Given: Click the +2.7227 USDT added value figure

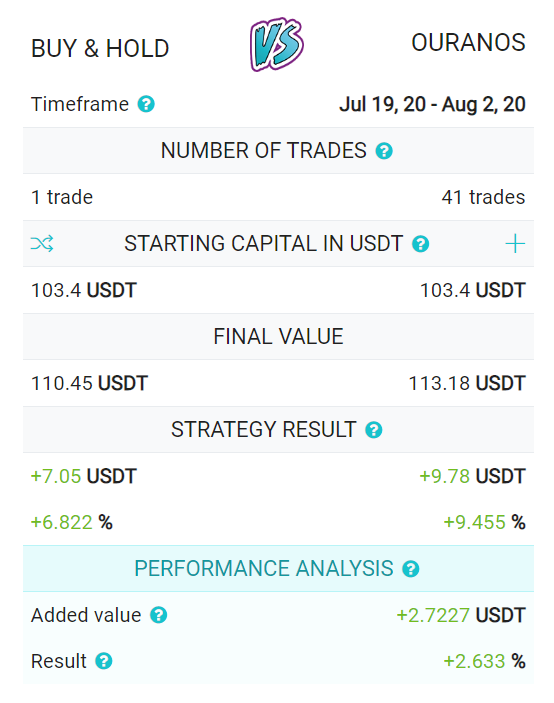Looking at the screenshot, I should (461, 615).
